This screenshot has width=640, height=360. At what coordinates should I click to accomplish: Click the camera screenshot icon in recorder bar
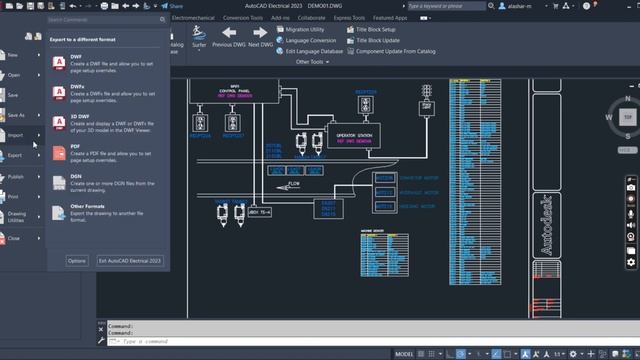(x=631, y=188)
